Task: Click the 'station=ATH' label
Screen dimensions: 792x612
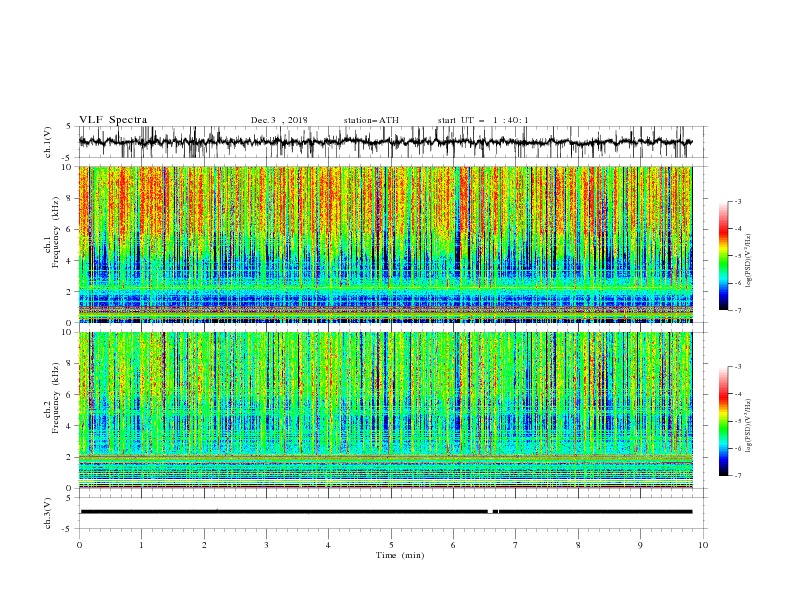Action: point(371,120)
